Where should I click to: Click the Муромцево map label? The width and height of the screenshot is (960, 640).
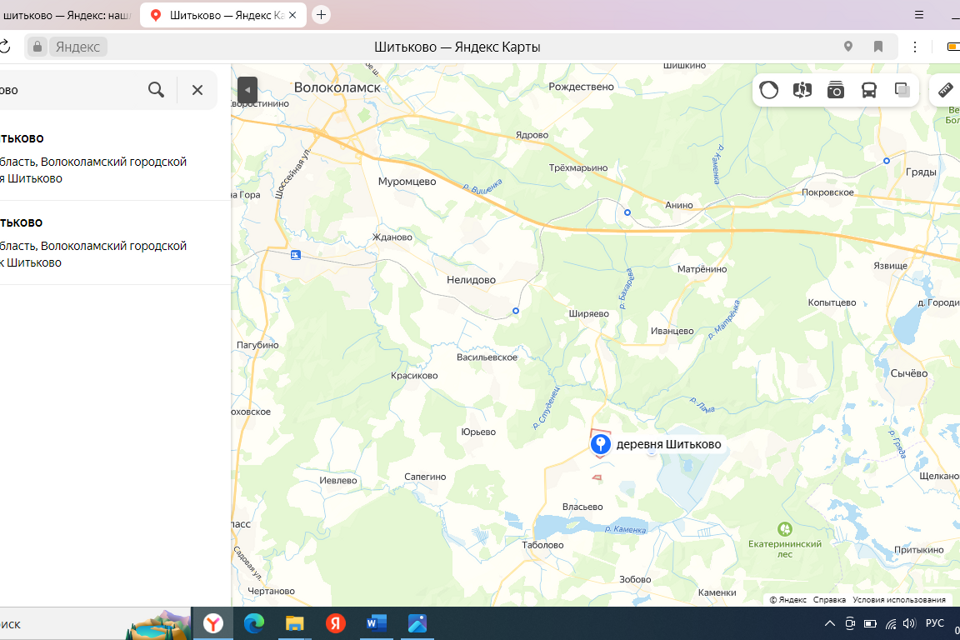[407, 181]
